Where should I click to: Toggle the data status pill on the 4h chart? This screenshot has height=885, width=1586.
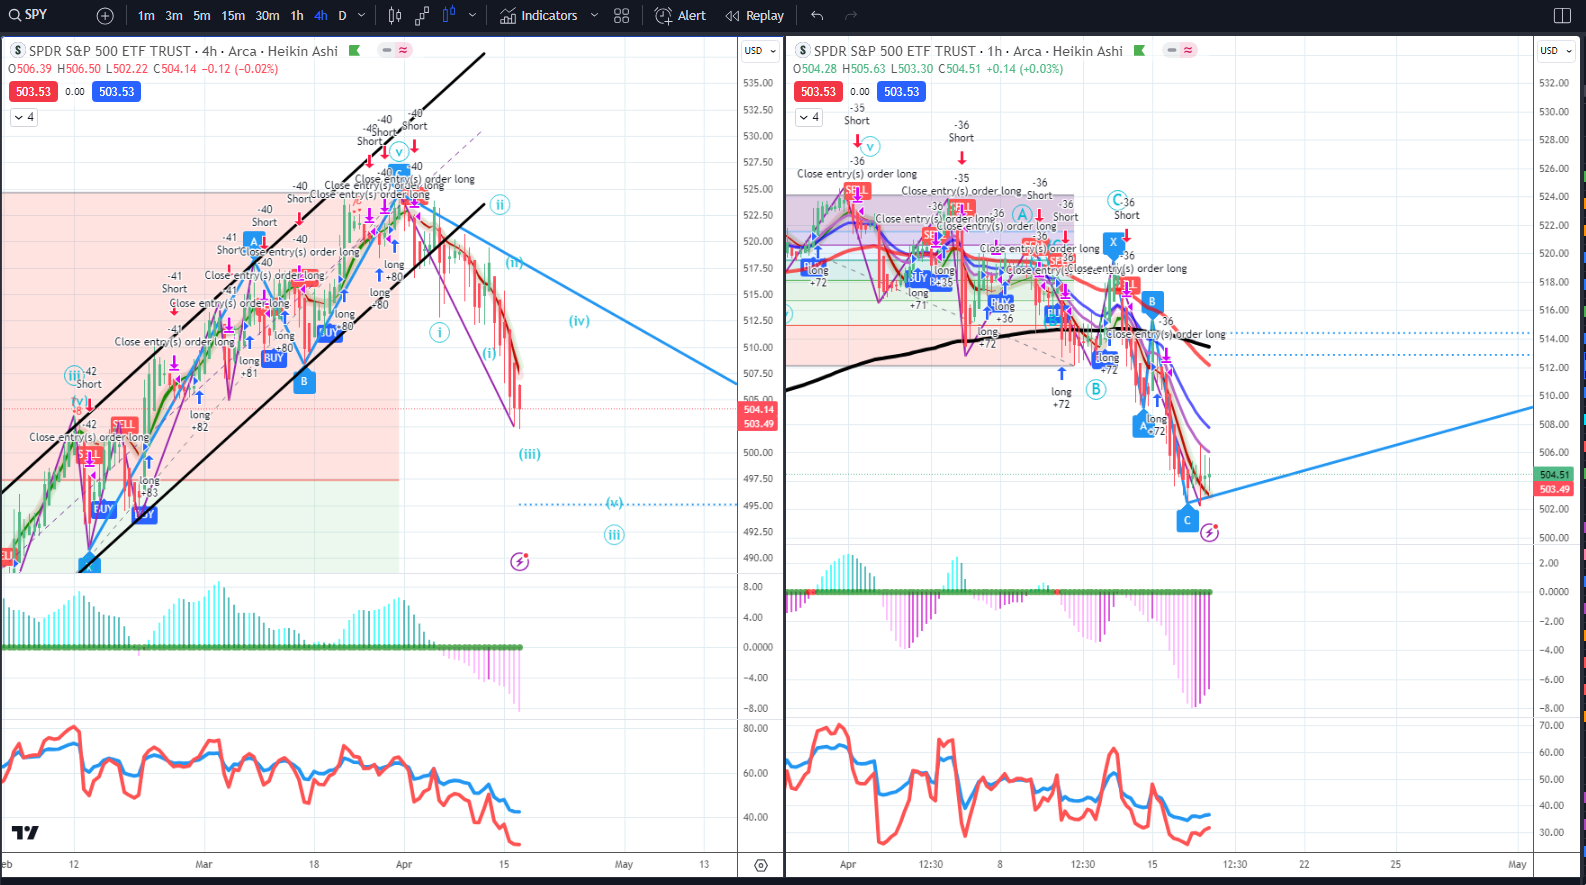(395, 50)
